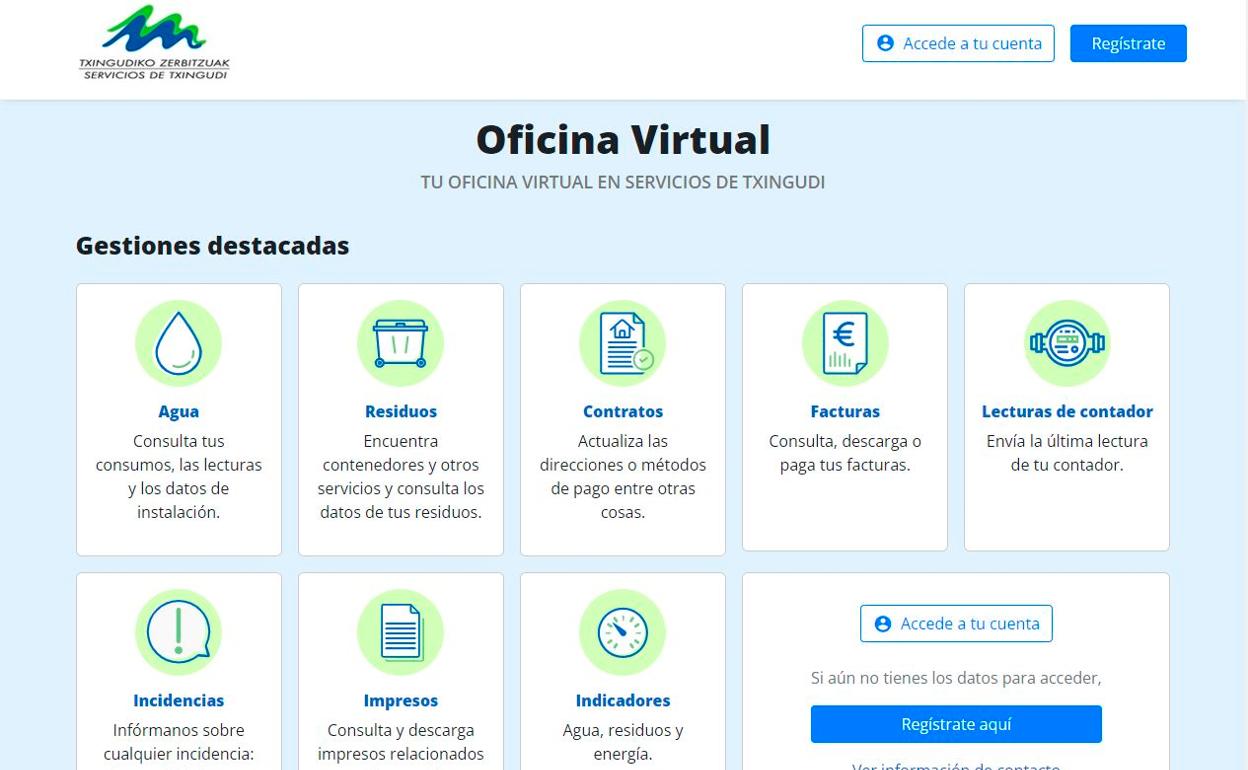This screenshot has width=1248, height=770.
Task: Click the Indicadores gauge icon
Action: [622, 632]
